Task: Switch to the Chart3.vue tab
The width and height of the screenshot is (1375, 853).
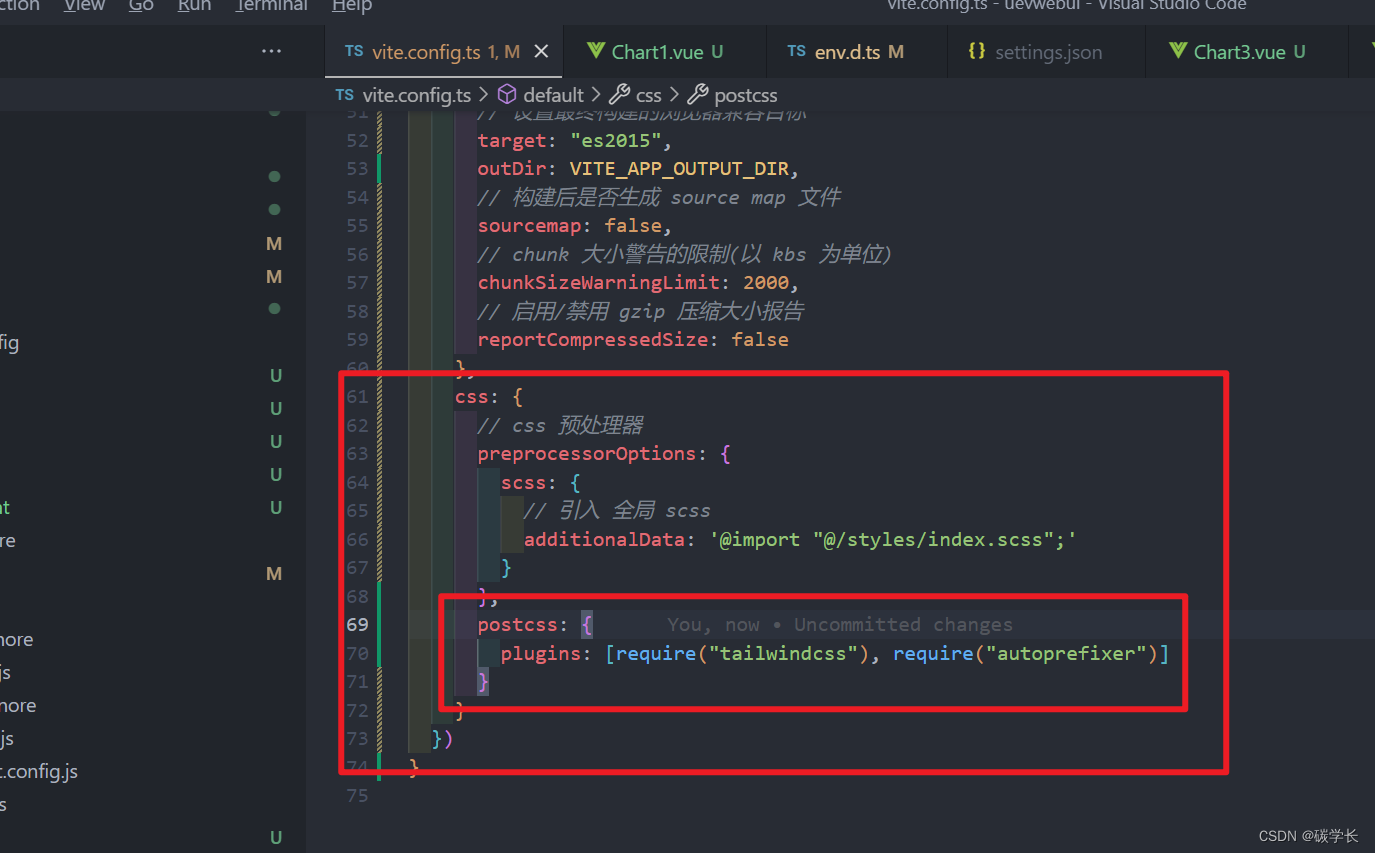Action: [x=1246, y=52]
